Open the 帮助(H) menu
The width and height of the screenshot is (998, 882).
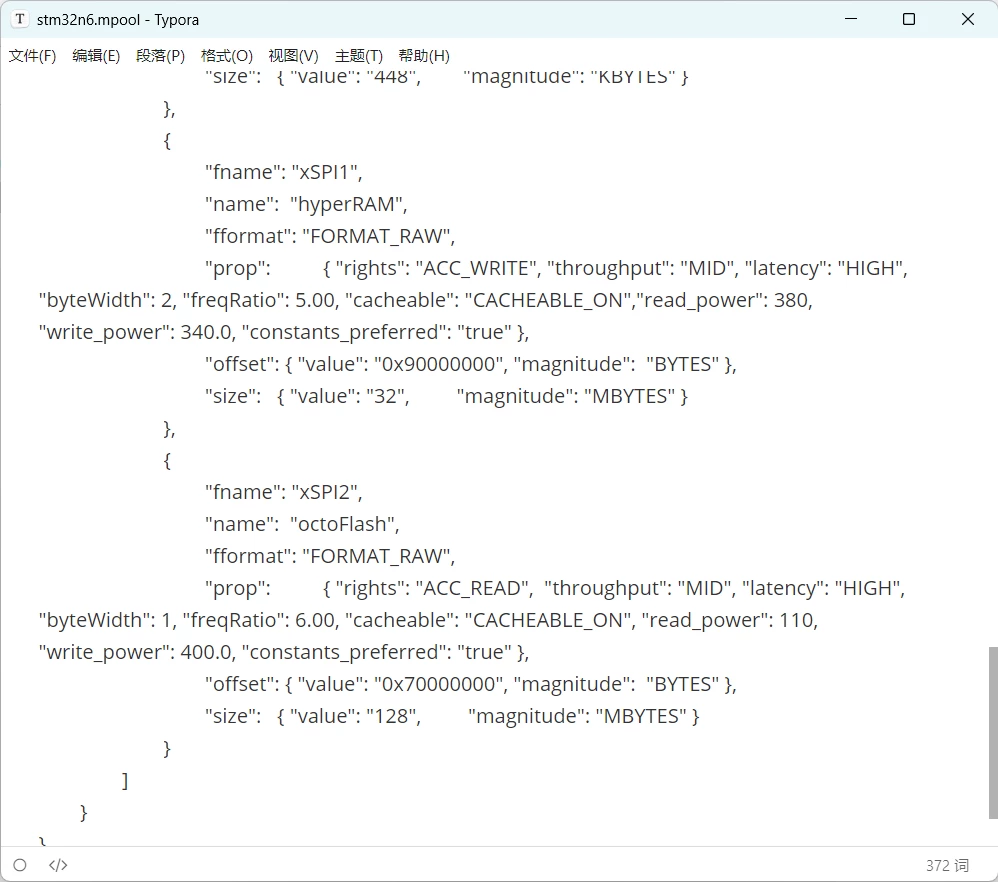[x=424, y=56]
